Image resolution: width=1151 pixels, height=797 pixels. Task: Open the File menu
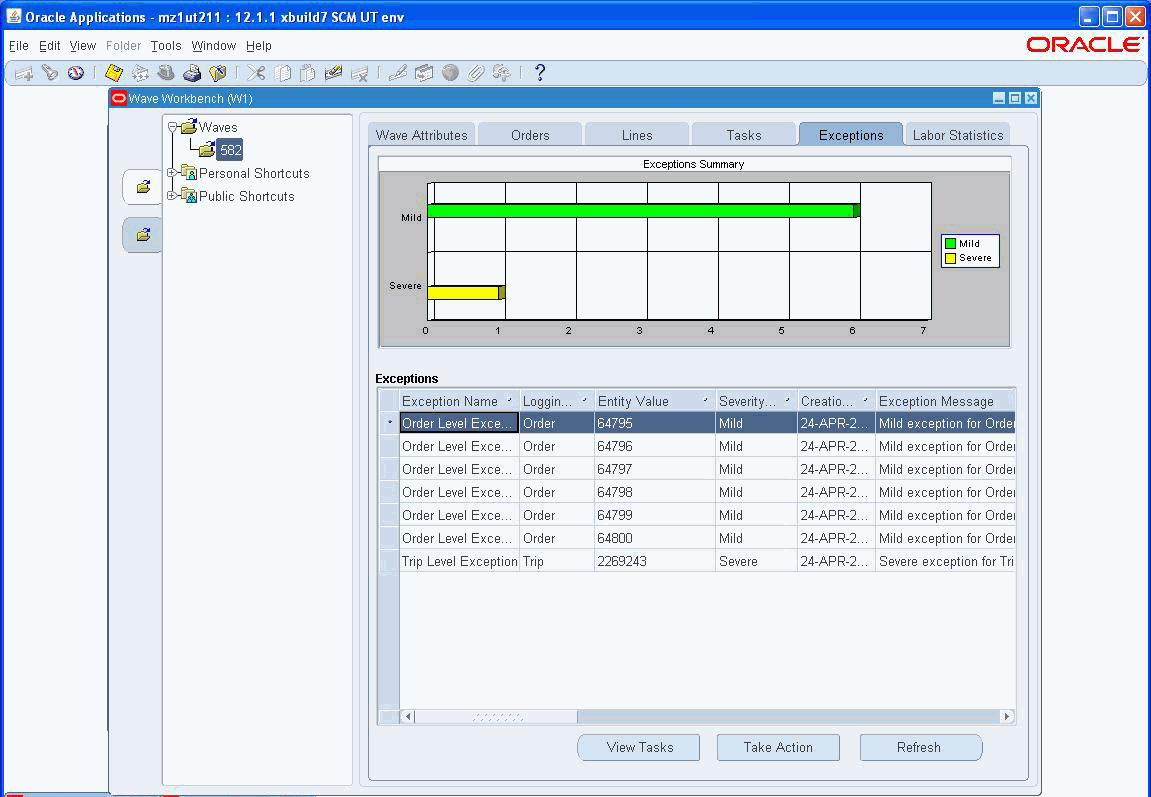pos(18,46)
